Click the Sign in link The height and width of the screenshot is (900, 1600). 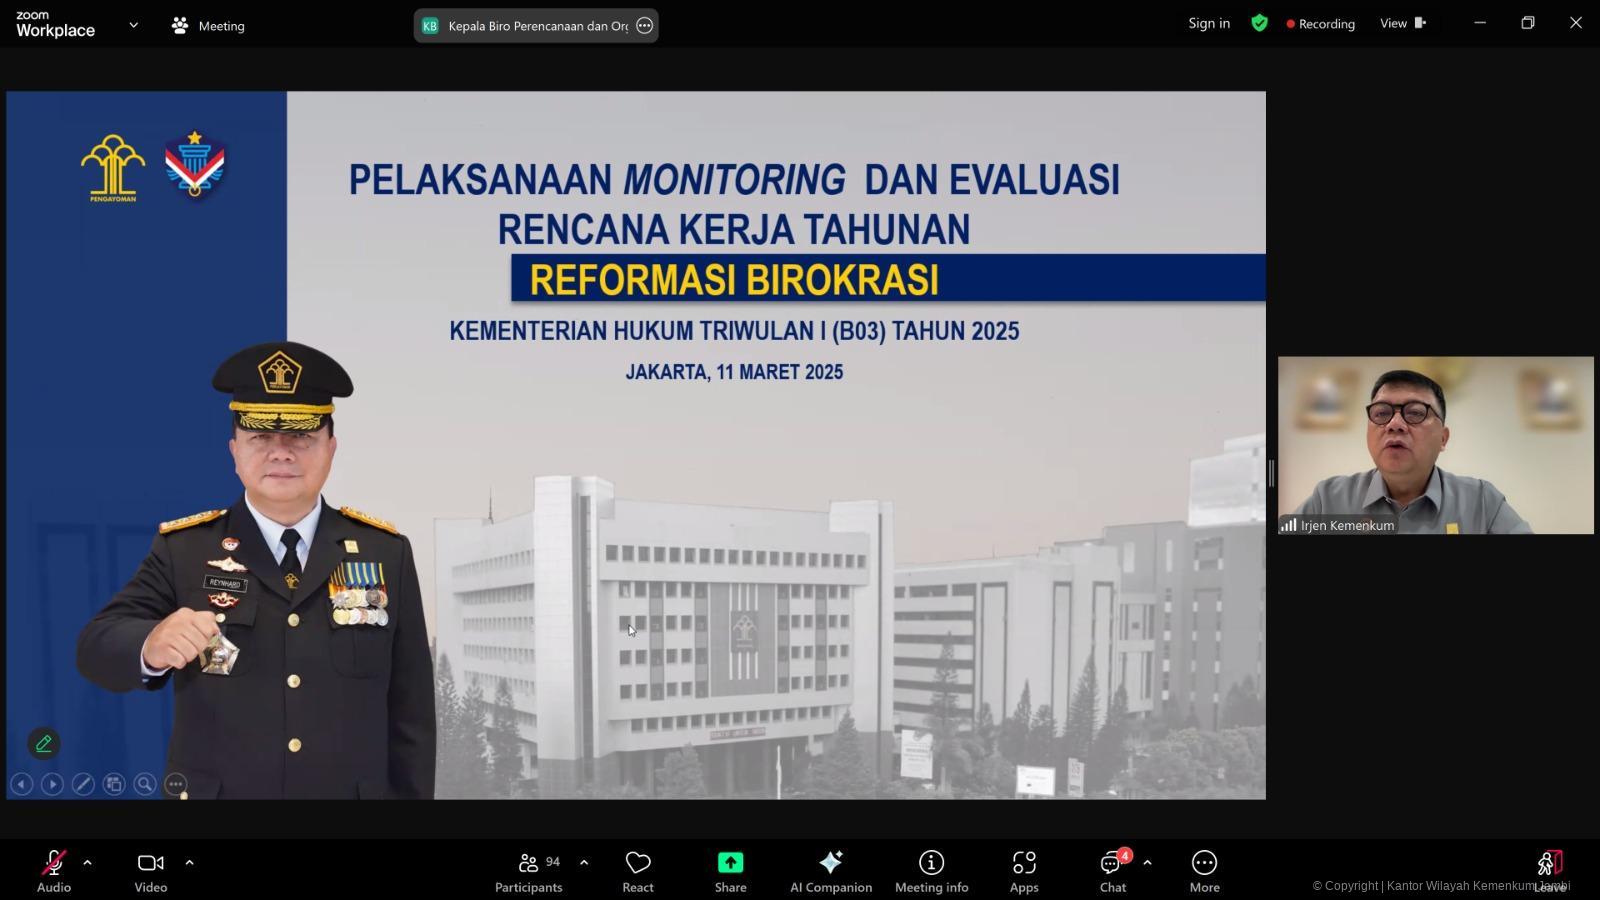[1208, 23]
